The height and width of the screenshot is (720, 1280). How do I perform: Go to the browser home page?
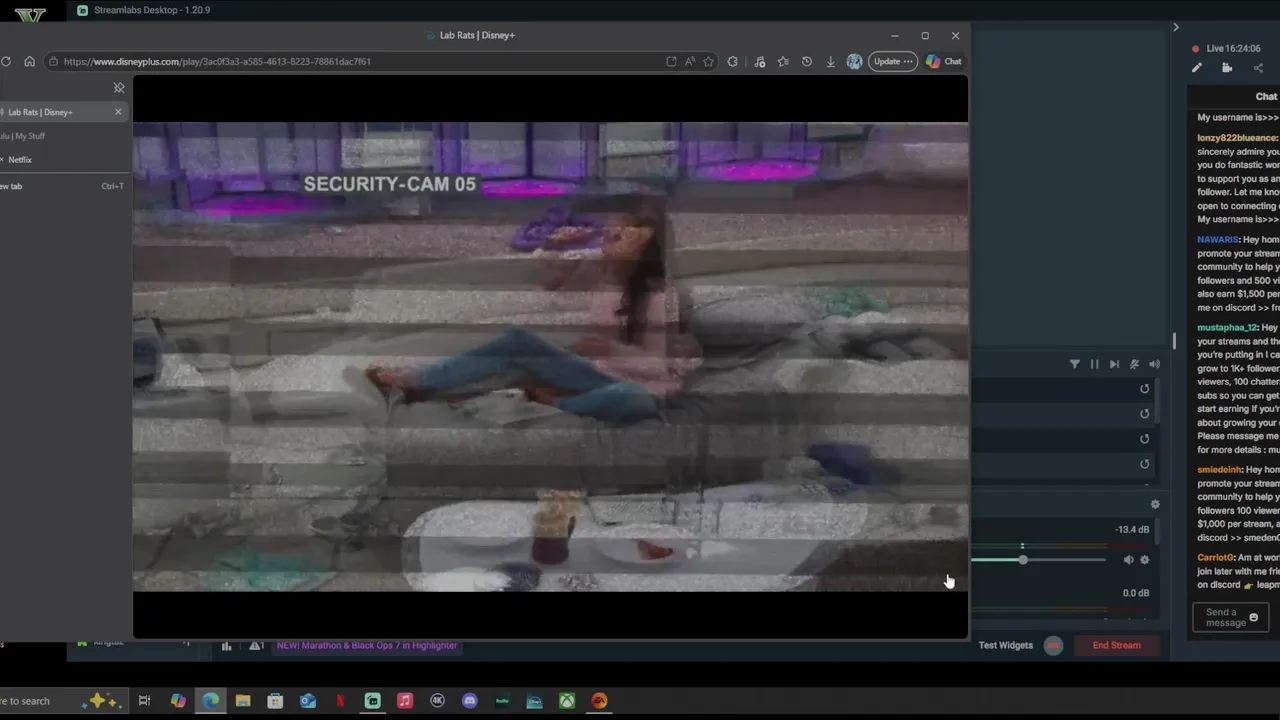point(29,61)
